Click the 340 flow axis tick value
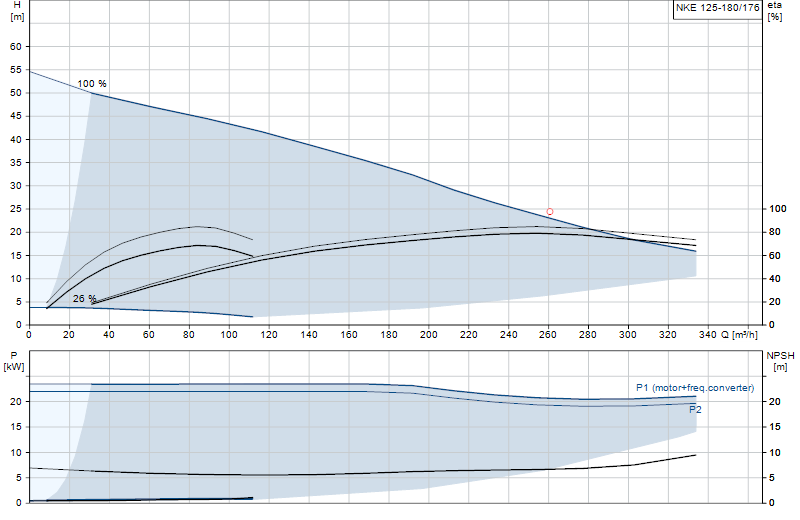This screenshot has height=520, width=800. point(708,335)
